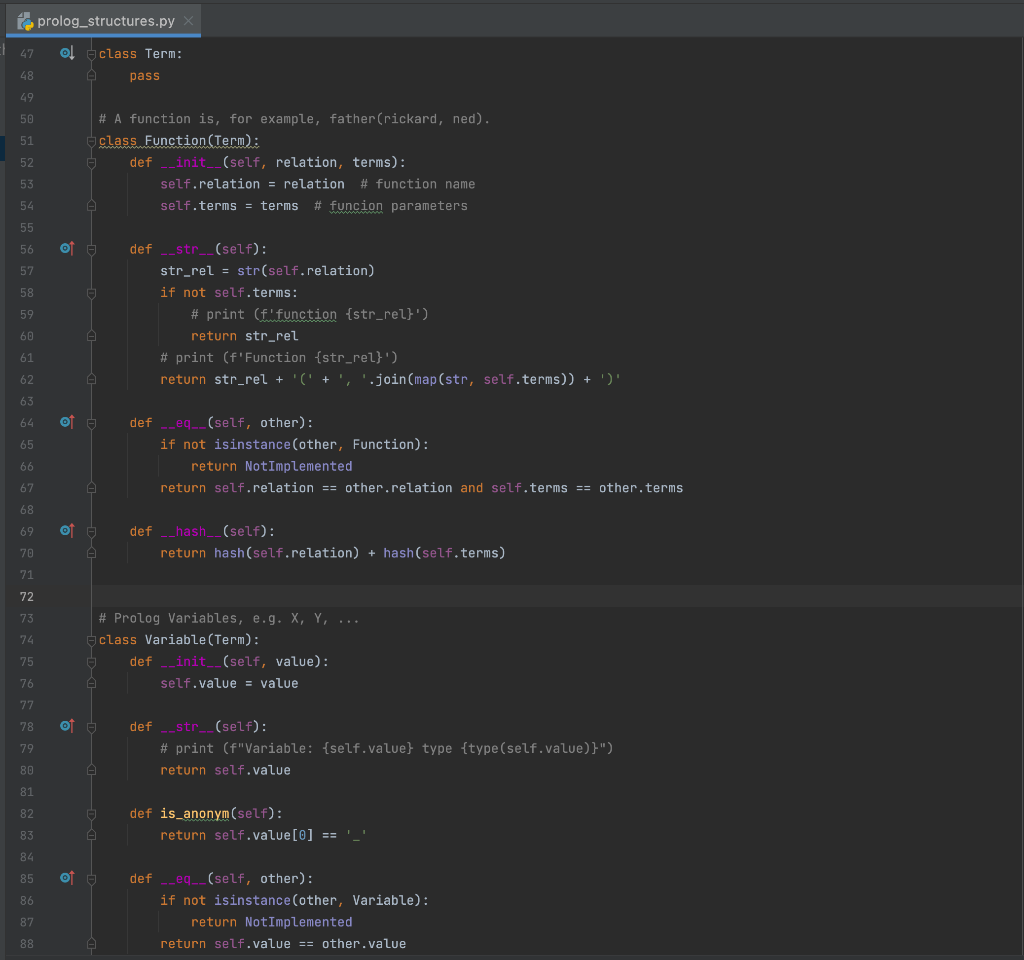Viewport: 1024px width, 960px height.
Task: Click the override gutter icon beside line 78 __str__
Action: pos(67,726)
